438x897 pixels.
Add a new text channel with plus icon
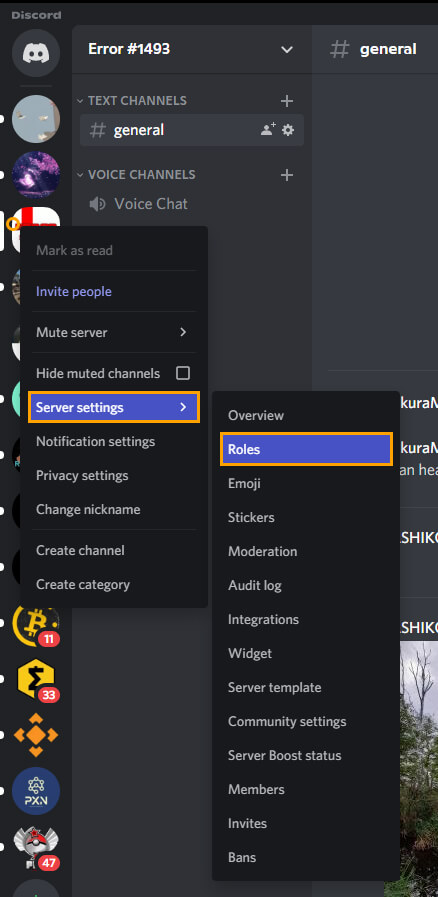(286, 101)
